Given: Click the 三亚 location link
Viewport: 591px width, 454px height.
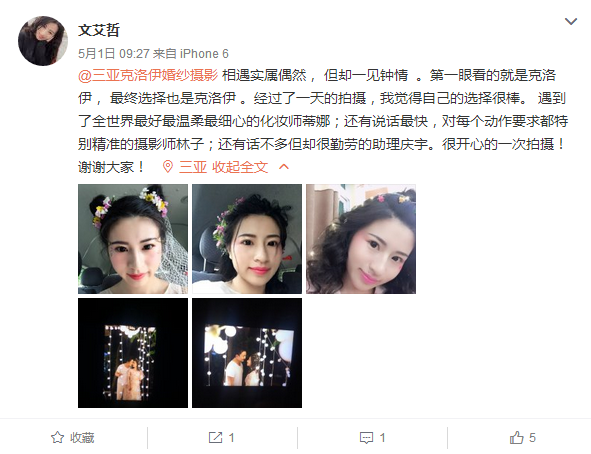Looking at the screenshot, I should coord(193,167).
